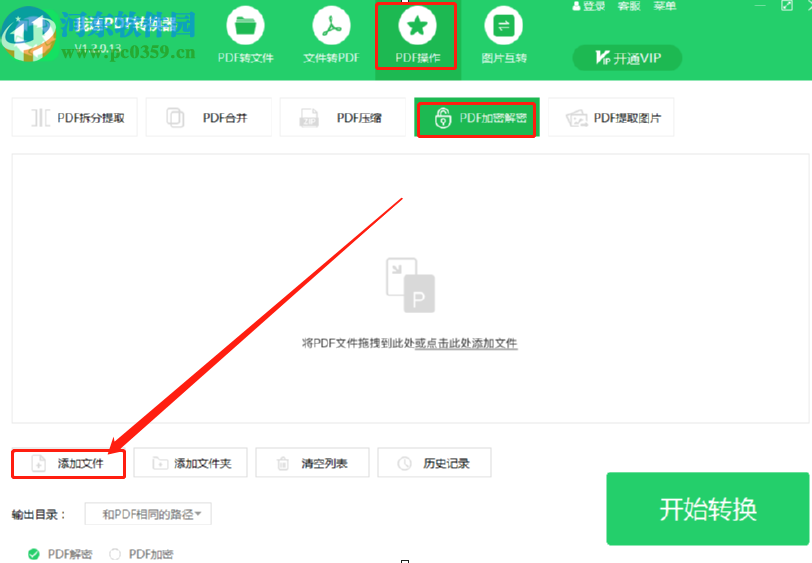Select the PDF解密 radio option
The height and width of the screenshot is (563, 812).
point(34,554)
